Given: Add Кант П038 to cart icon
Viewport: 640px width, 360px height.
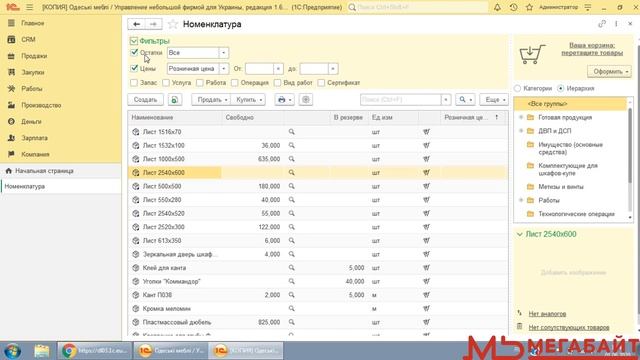Looking at the screenshot, I should 426,295.
